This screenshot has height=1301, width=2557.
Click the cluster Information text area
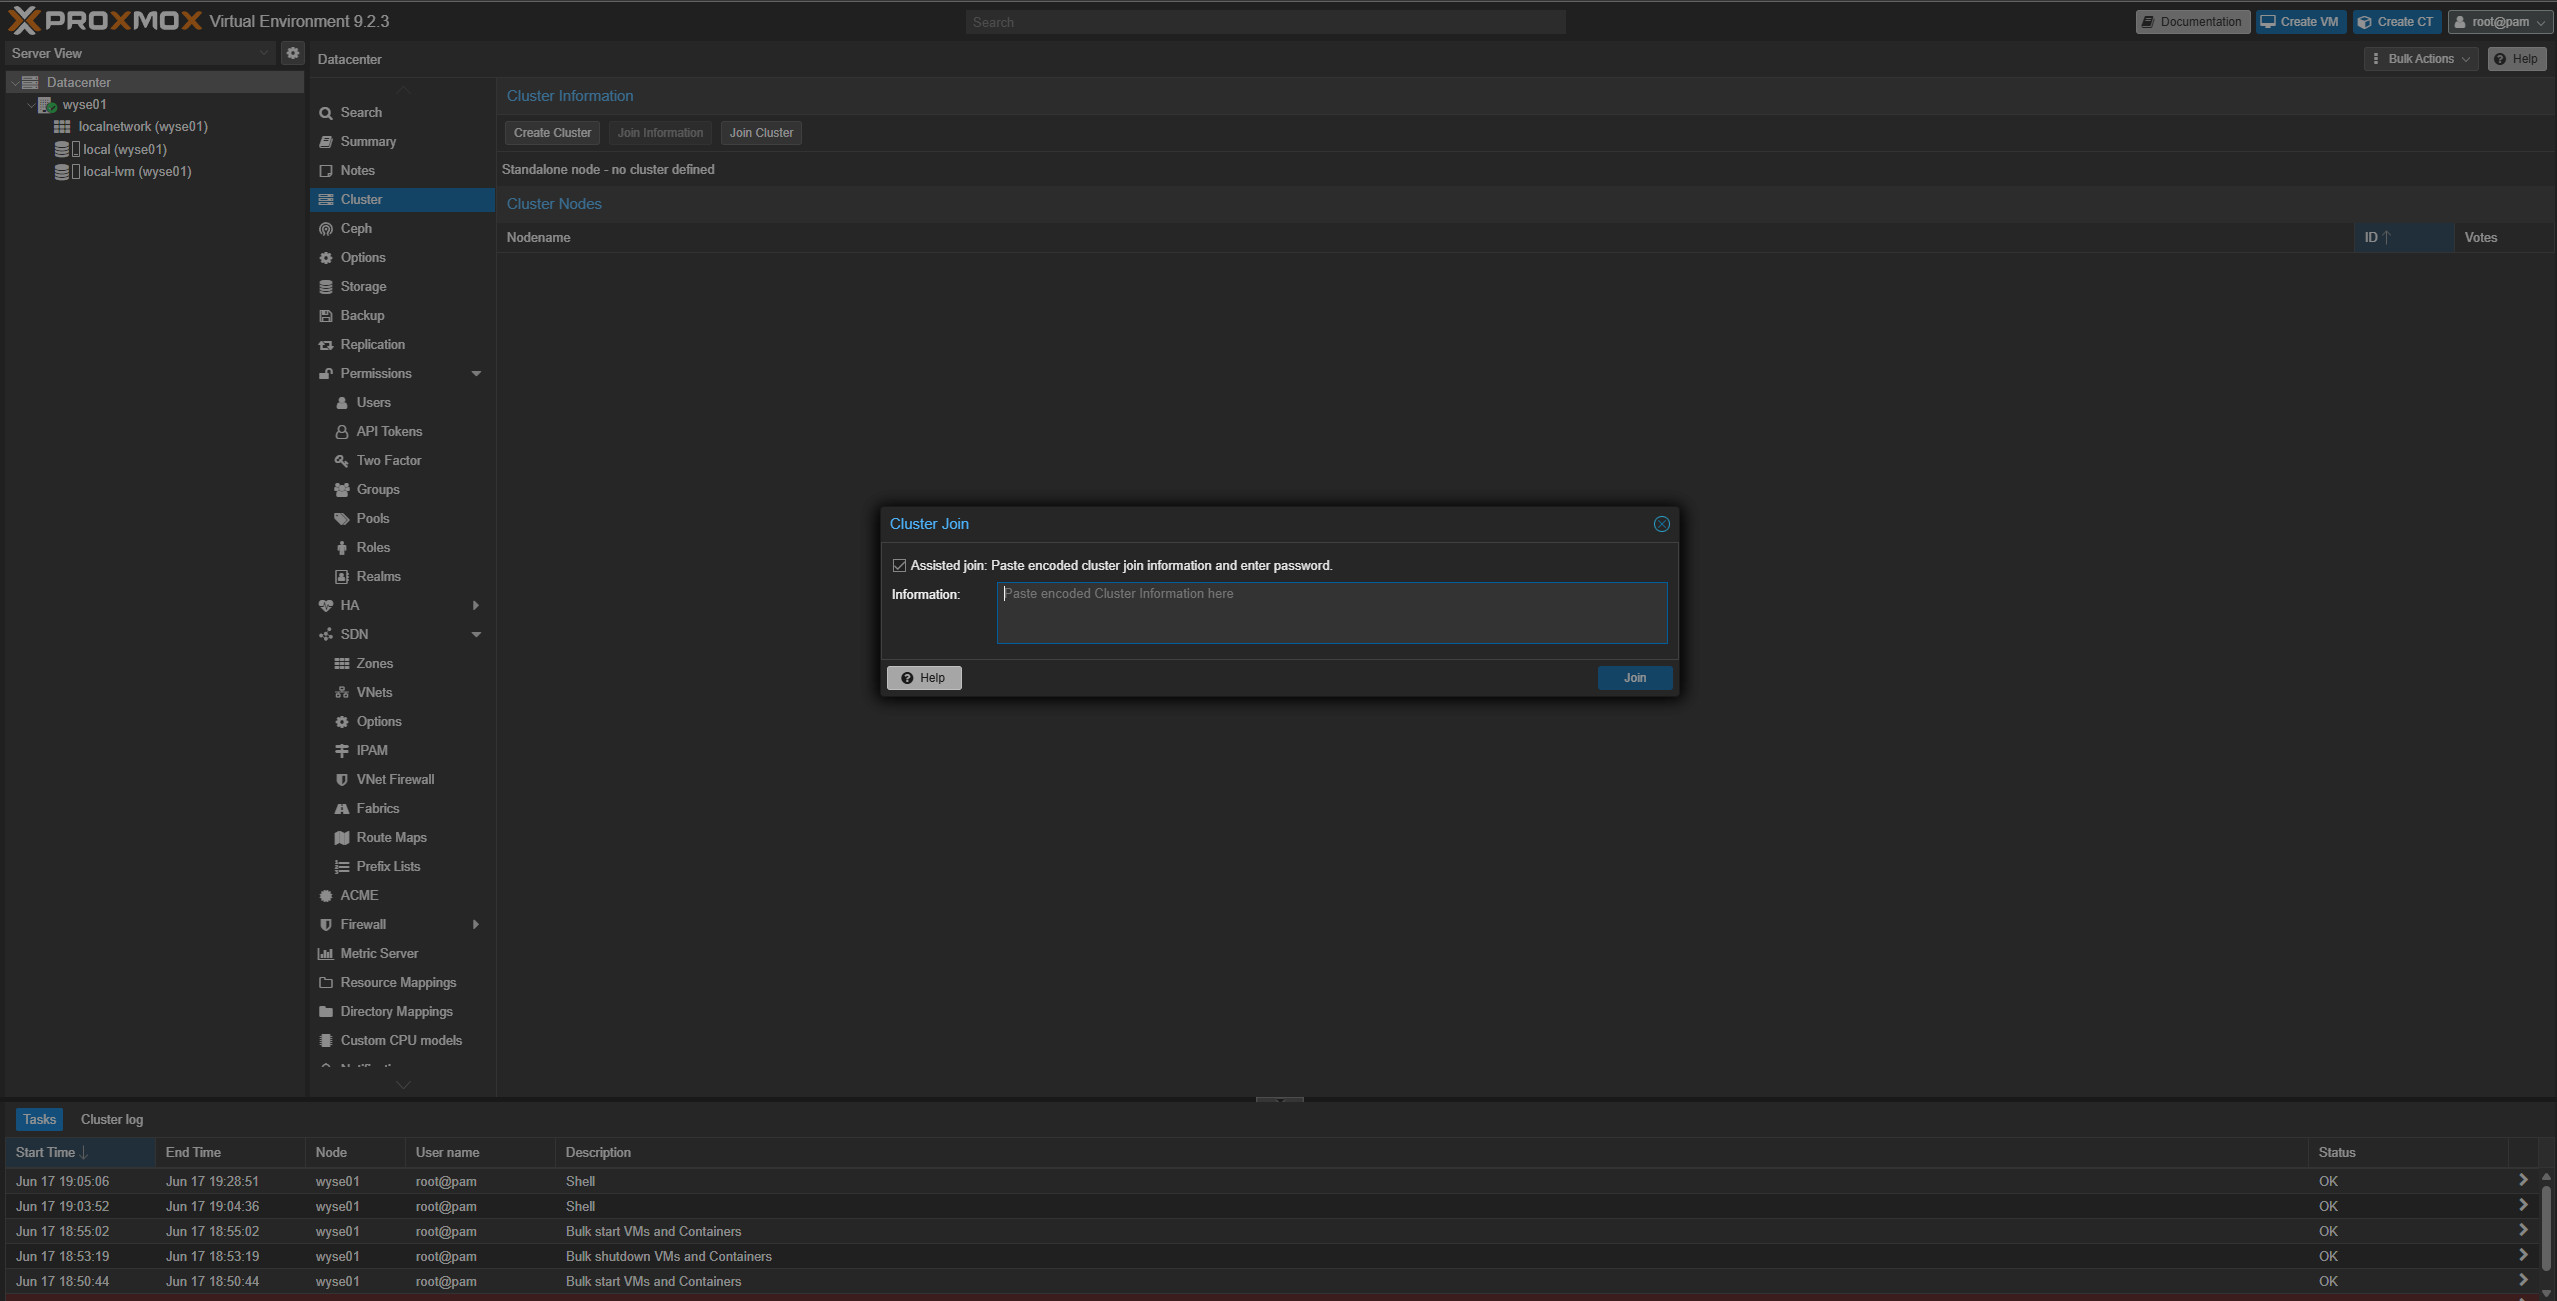[1331, 613]
